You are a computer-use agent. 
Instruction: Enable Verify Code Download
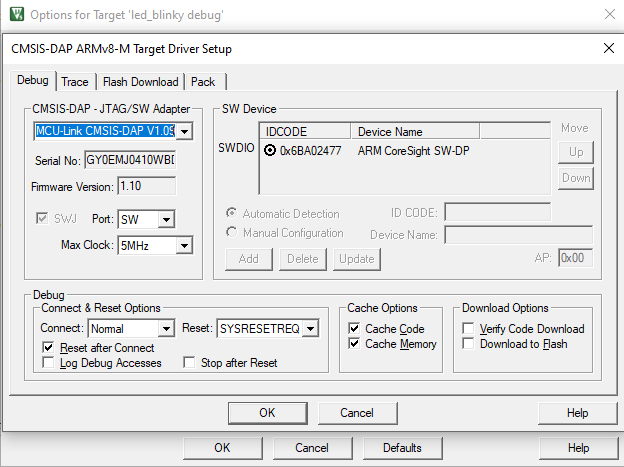[x=469, y=328]
